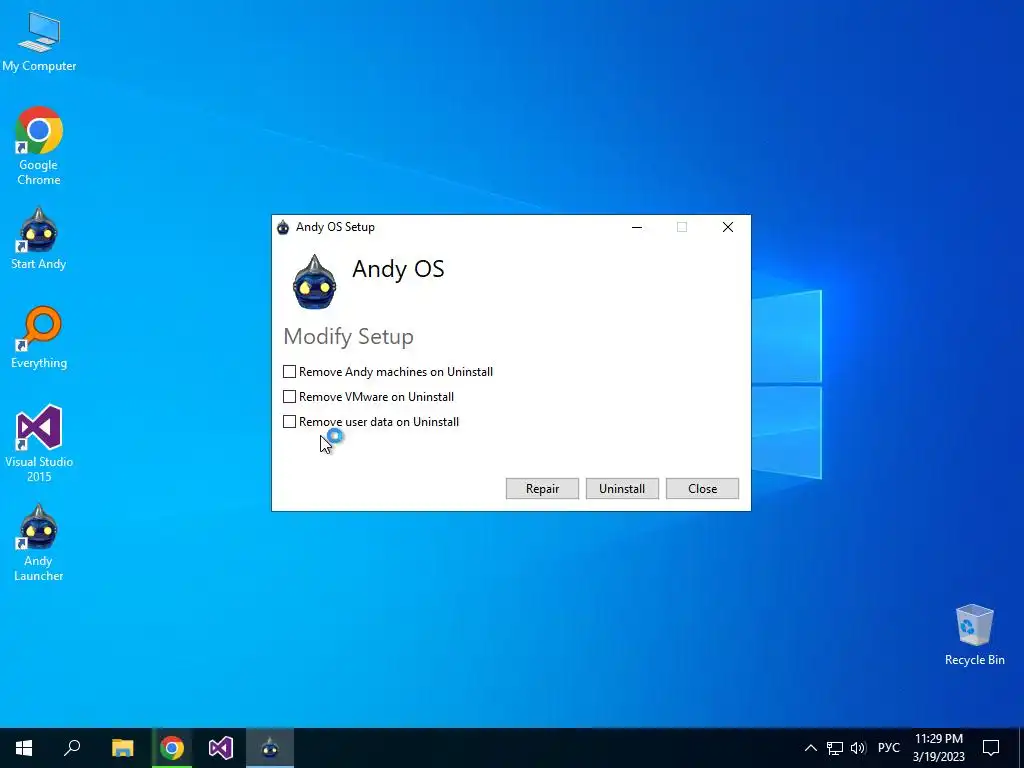Select the Recycle Bin desktop icon
This screenshot has height=768, width=1024.
[x=974, y=635]
